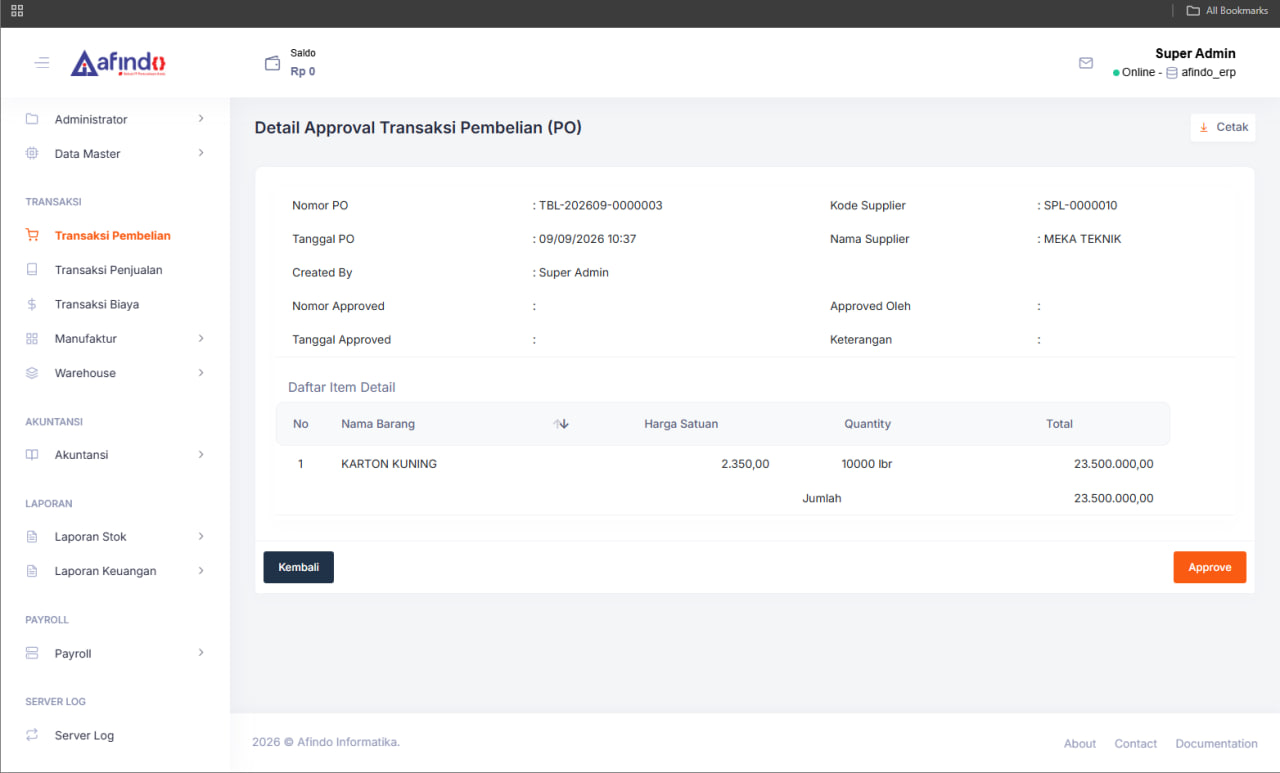Sort by Nama Barang column arrows
1280x773 pixels.
[561, 424]
